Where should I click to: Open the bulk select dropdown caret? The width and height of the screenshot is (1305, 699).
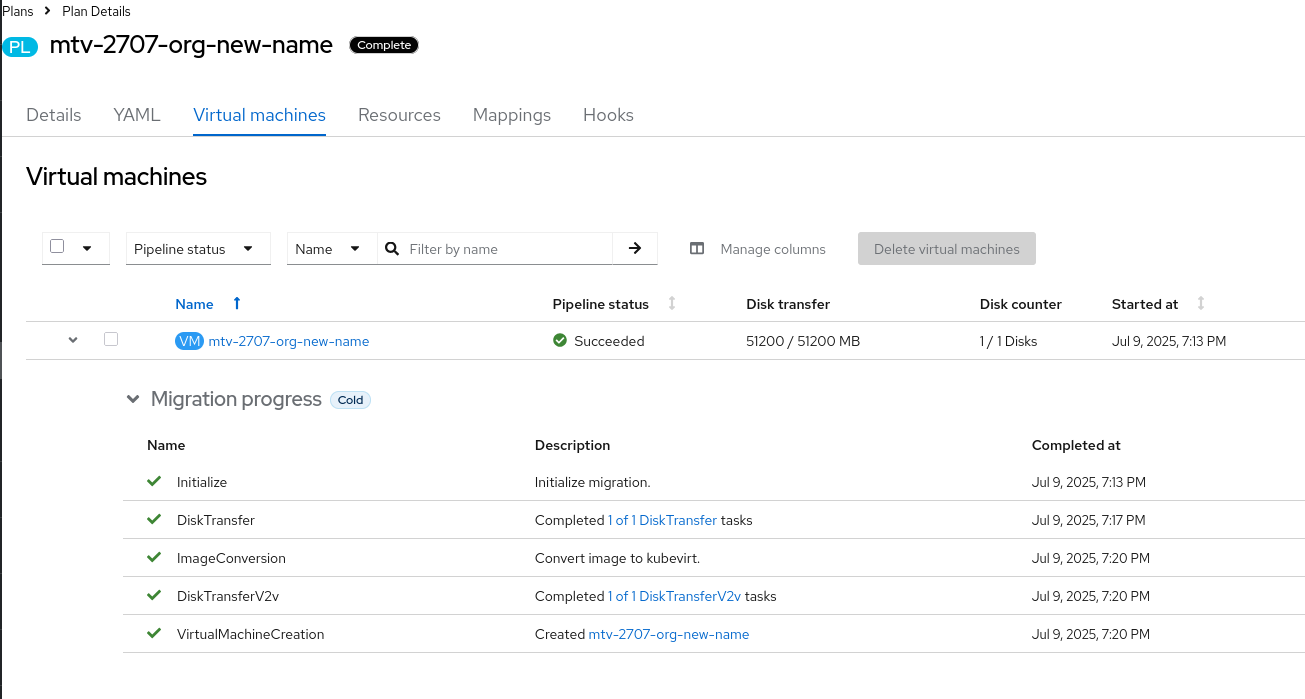tap(87, 249)
